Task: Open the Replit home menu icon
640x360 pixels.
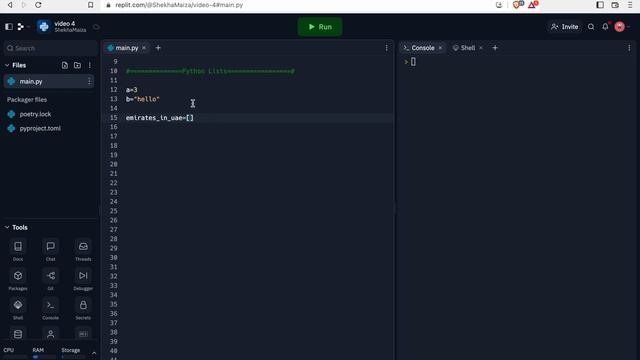Action: tap(20, 27)
